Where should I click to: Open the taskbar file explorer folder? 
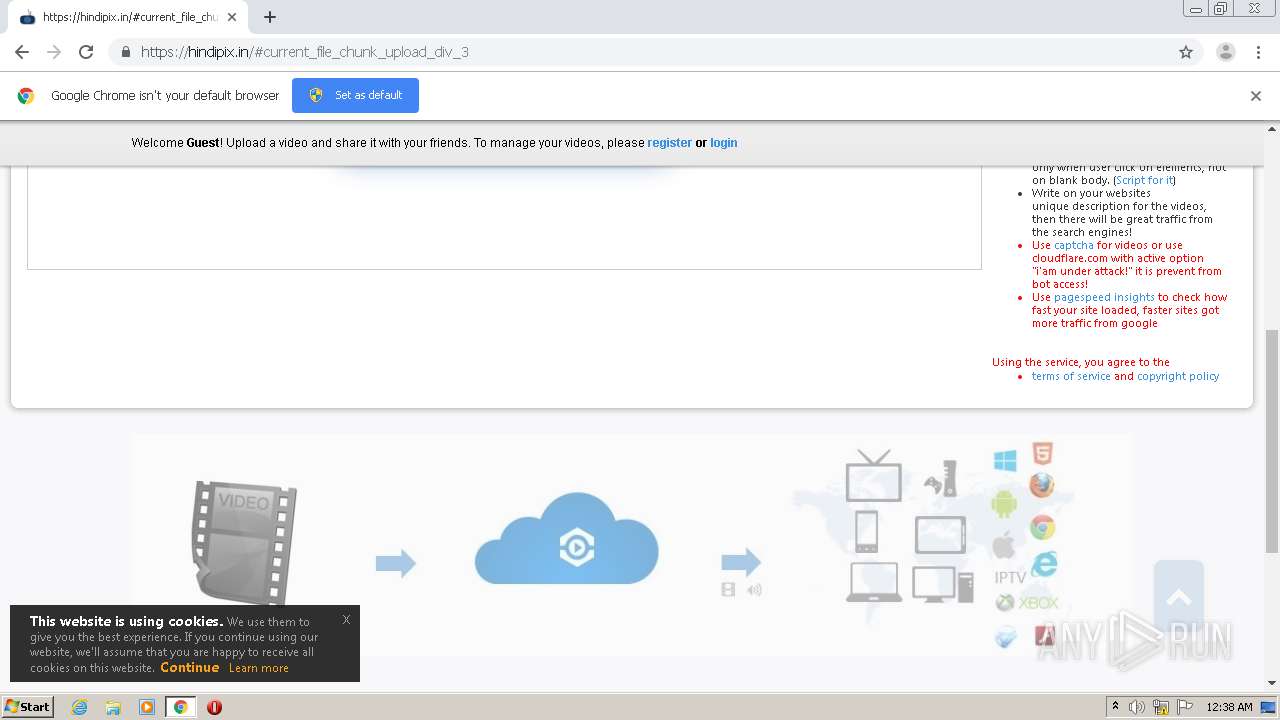(x=113, y=707)
